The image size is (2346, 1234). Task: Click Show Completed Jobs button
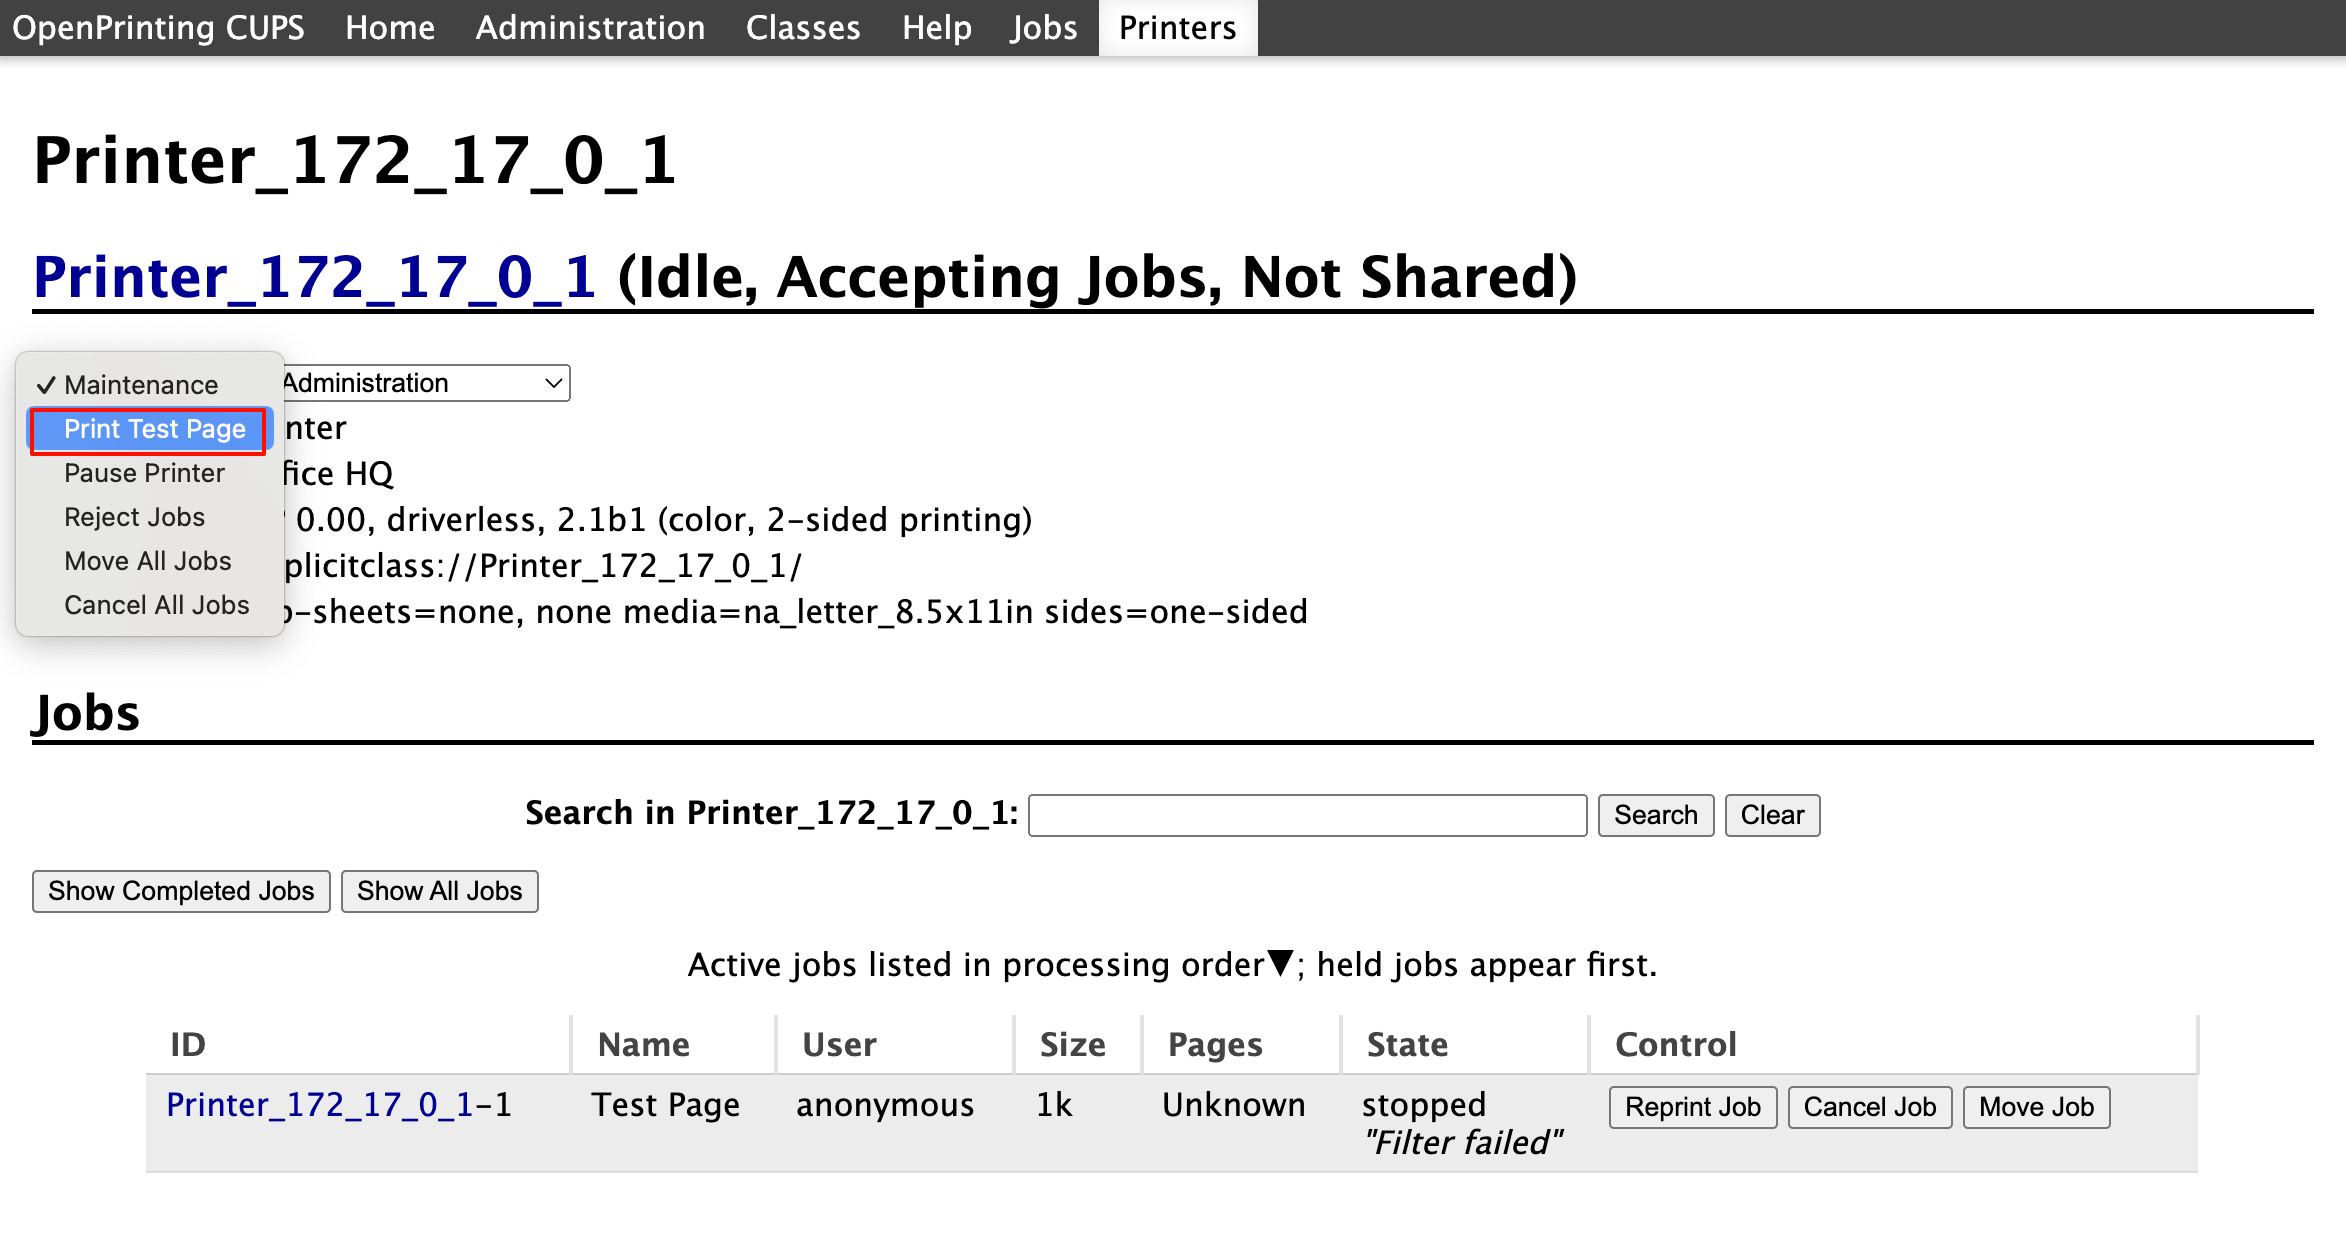181,892
